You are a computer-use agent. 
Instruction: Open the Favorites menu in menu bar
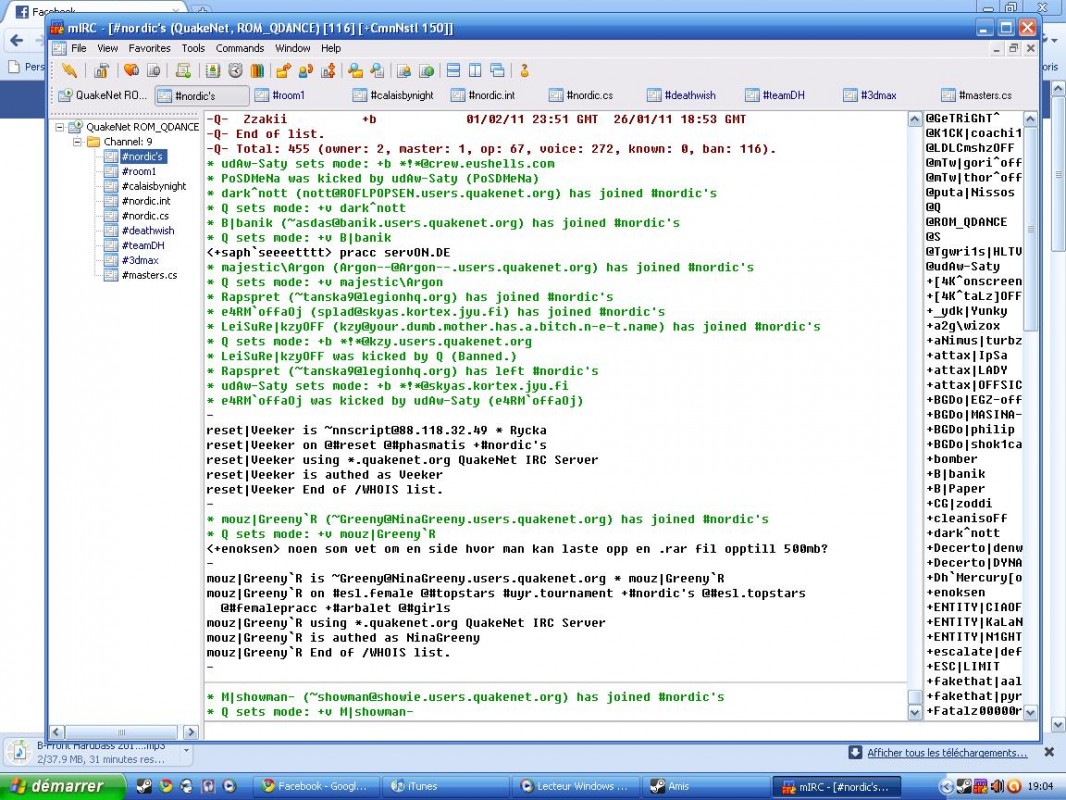pyautogui.click(x=149, y=47)
